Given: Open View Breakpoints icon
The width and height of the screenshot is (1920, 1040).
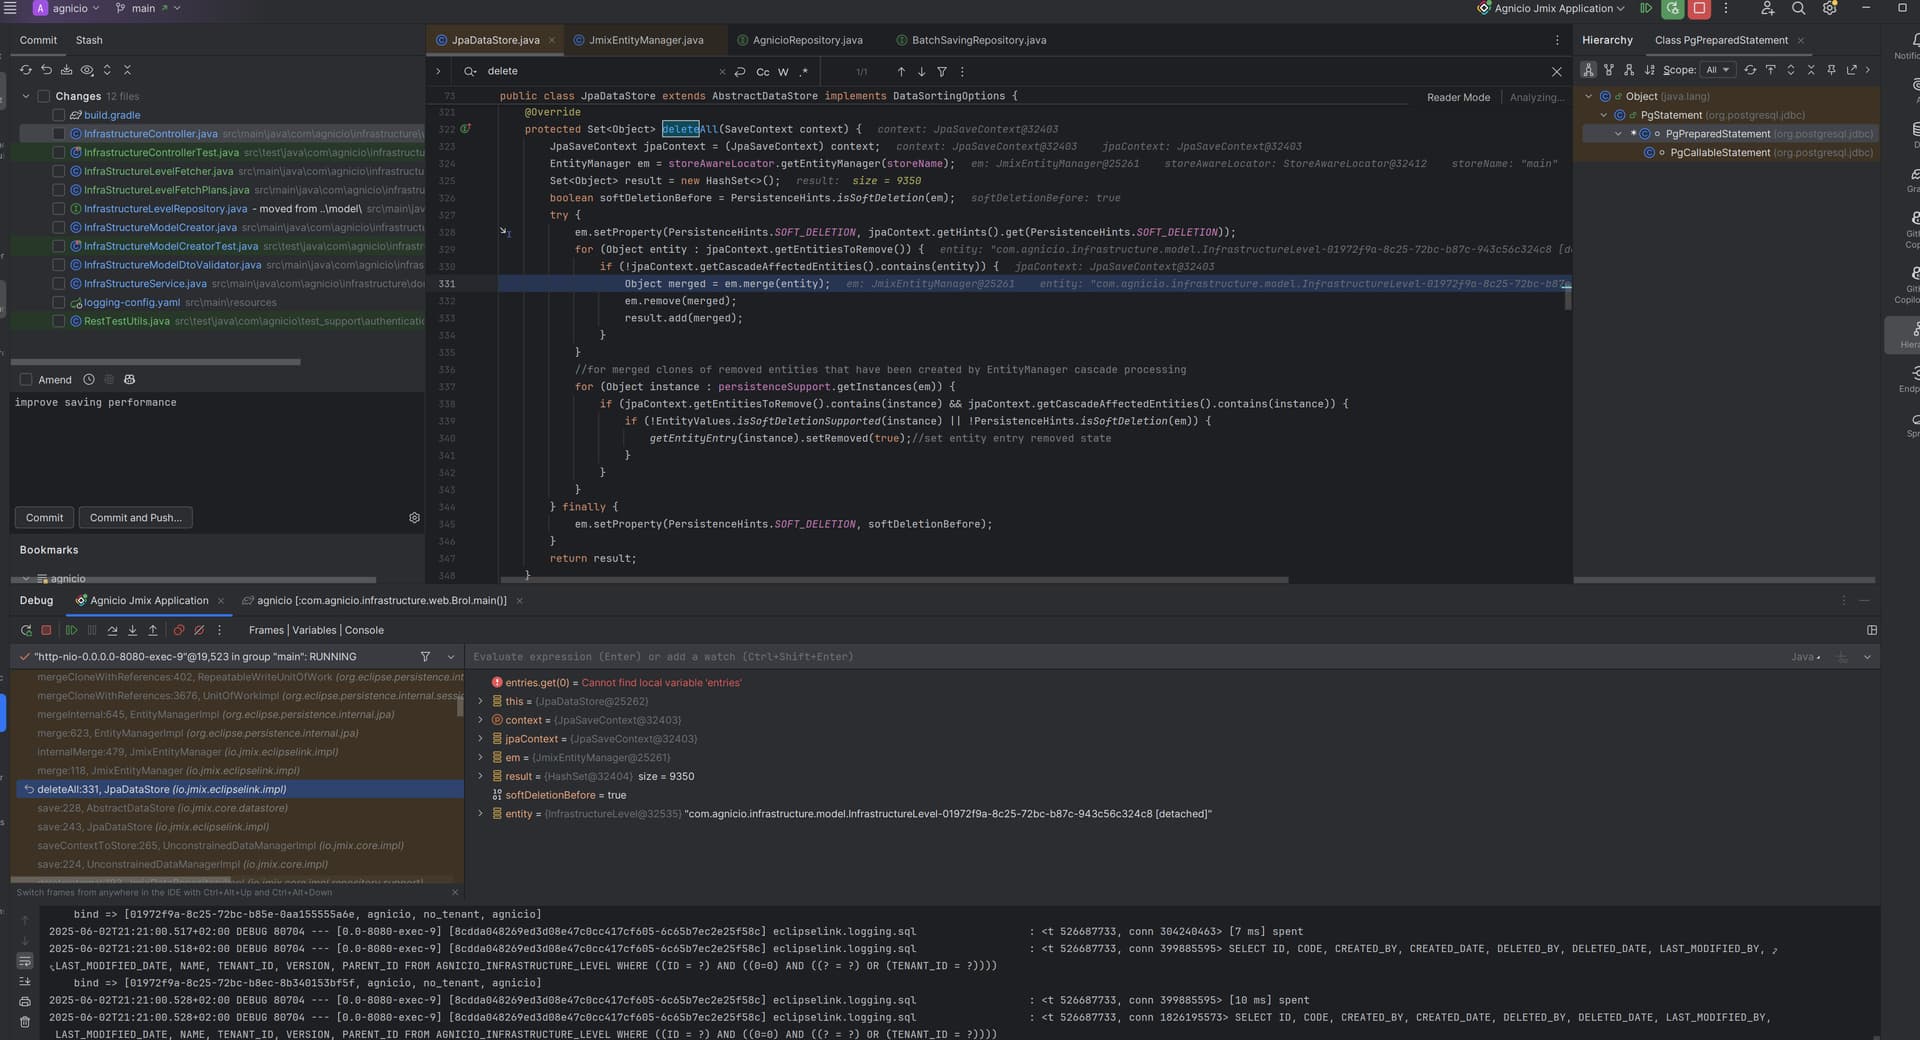Looking at the screenshot, I should [179, 630].
